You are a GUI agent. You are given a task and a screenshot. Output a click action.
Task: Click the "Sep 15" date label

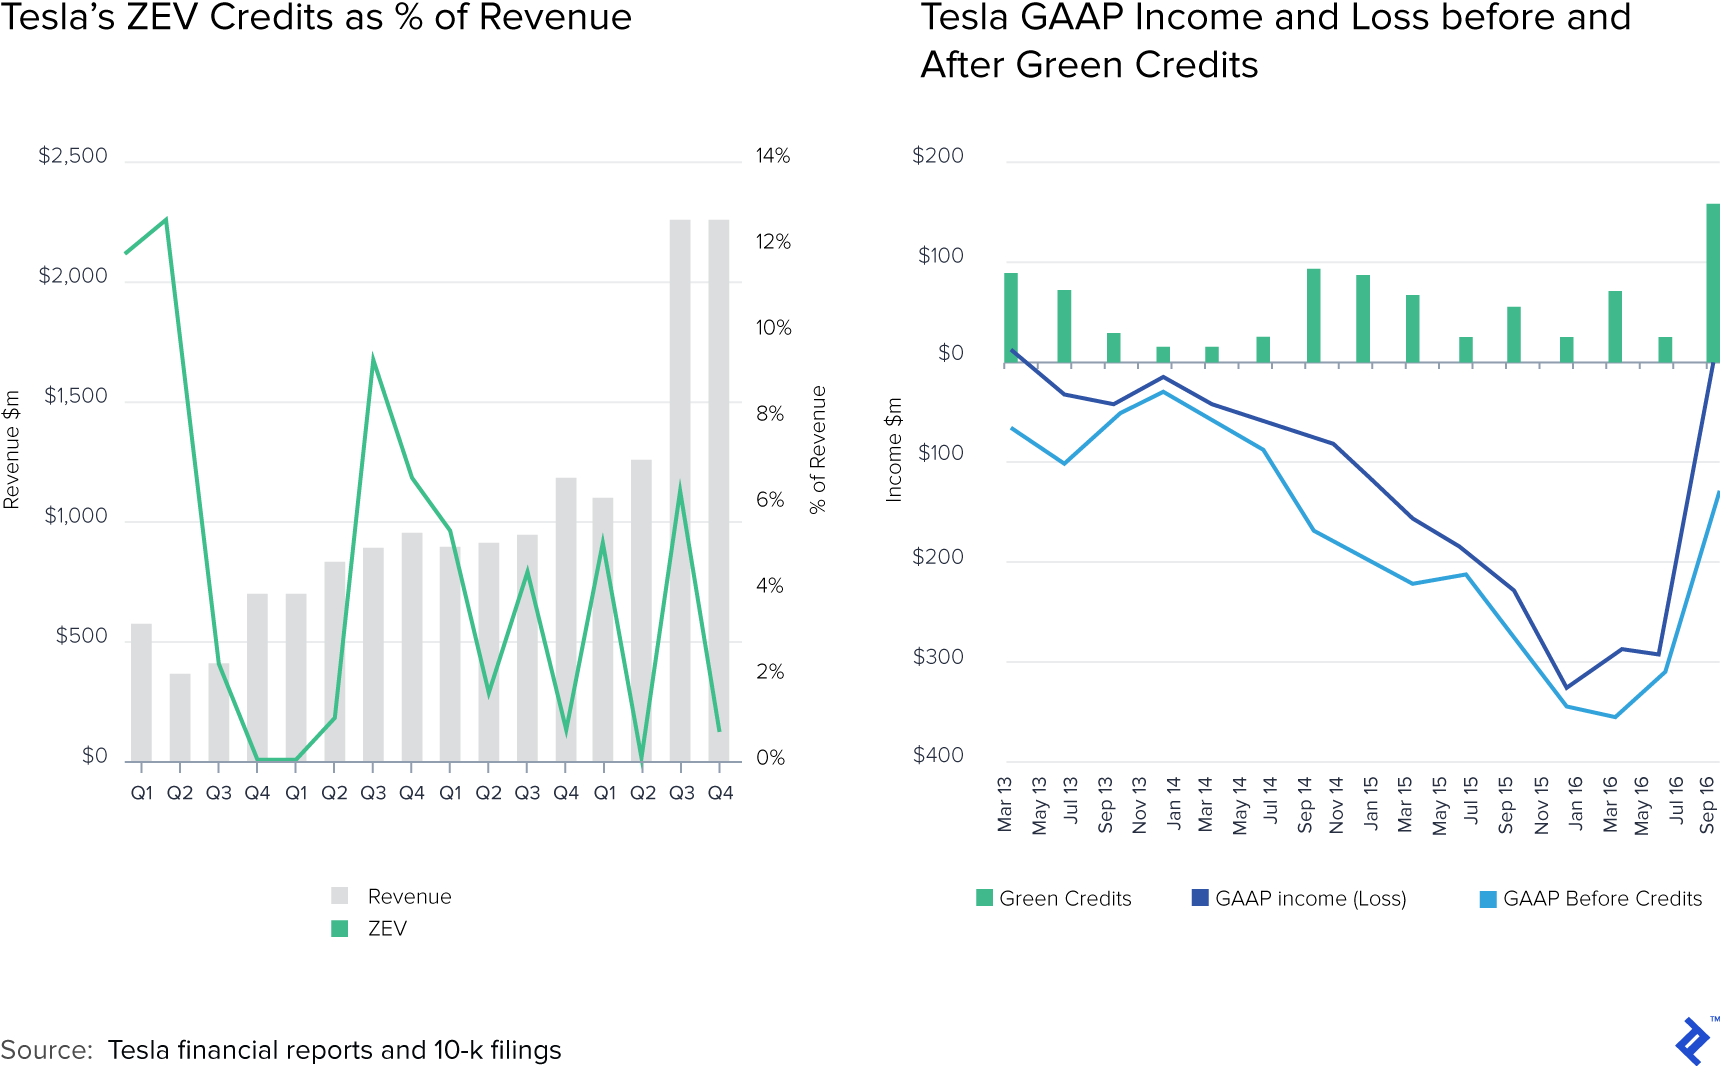pos(1506,804)
